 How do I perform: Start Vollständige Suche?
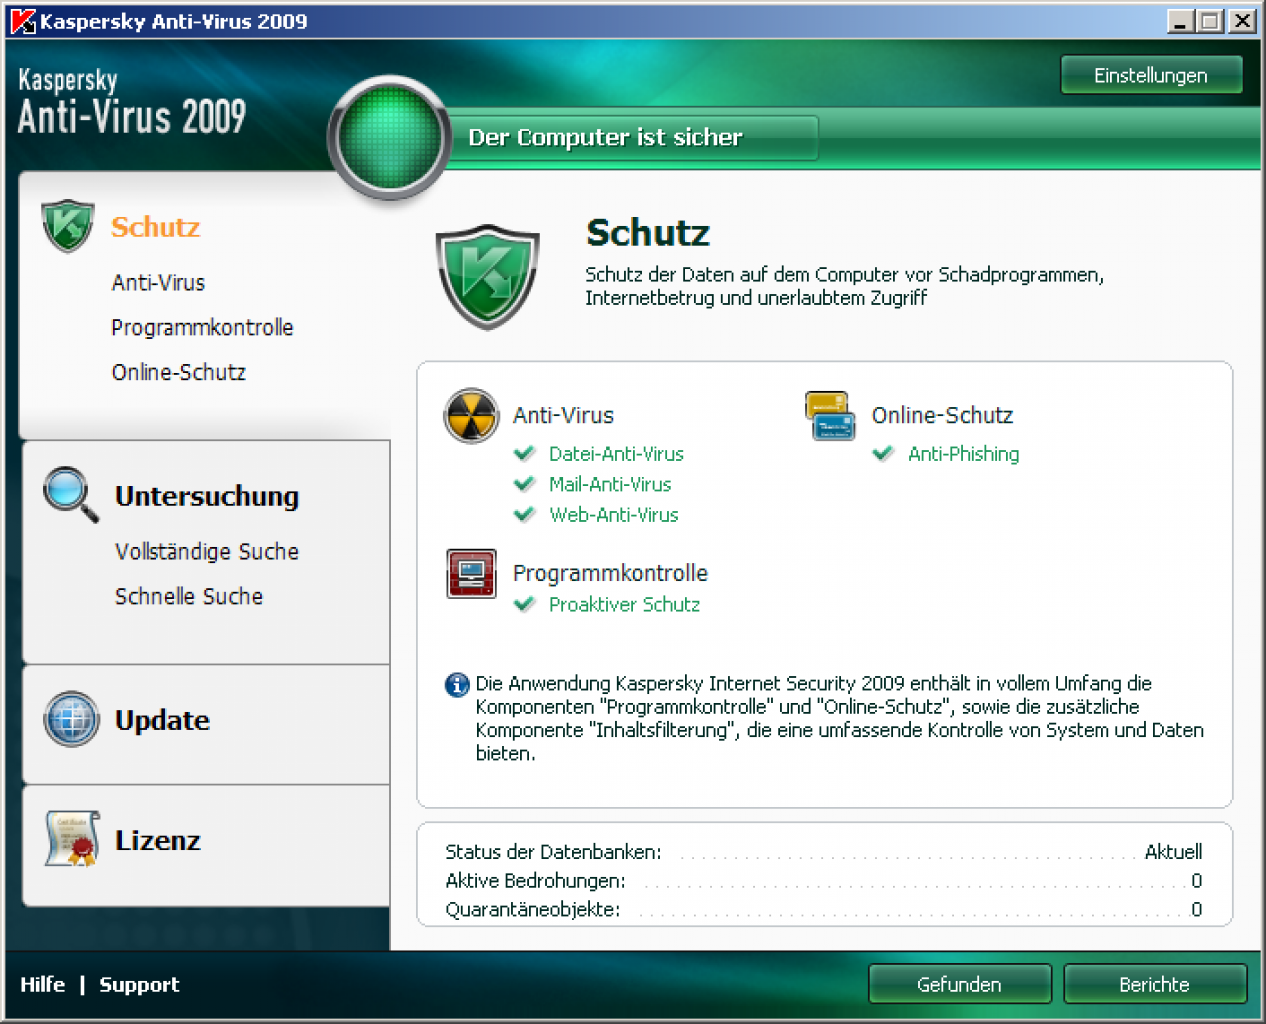207,552
